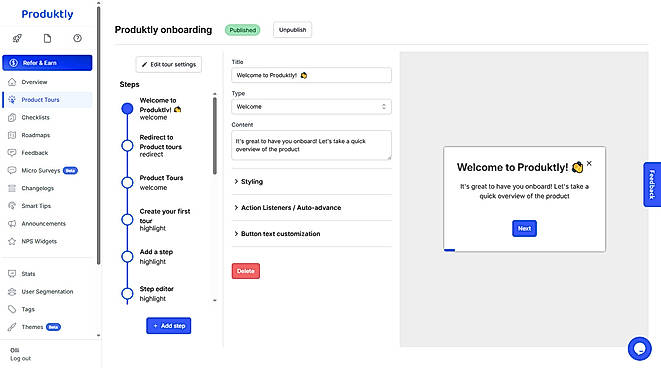The width and height of the screenshot is (661, 368).
Task: Click the Changelogs icon
Action: (12, 188)
